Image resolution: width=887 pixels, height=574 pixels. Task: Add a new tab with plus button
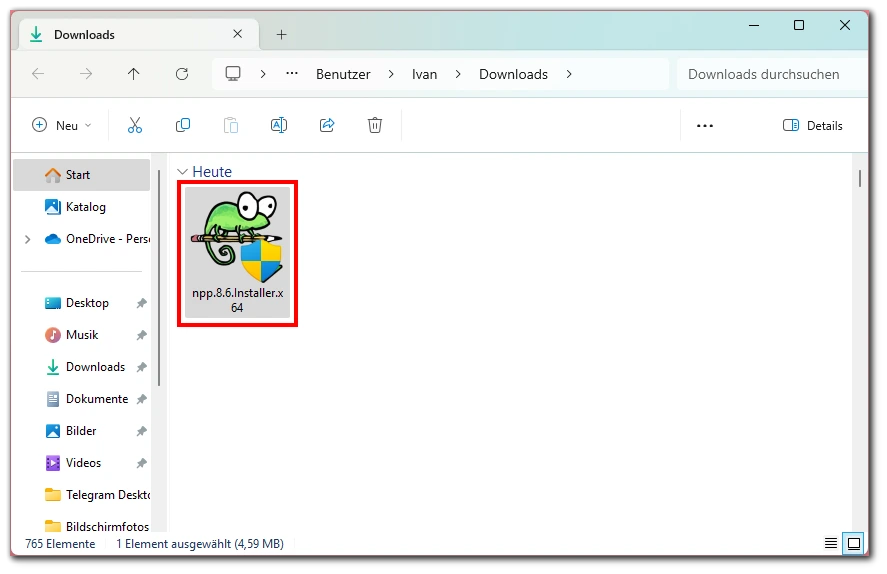tap(281, 34)
